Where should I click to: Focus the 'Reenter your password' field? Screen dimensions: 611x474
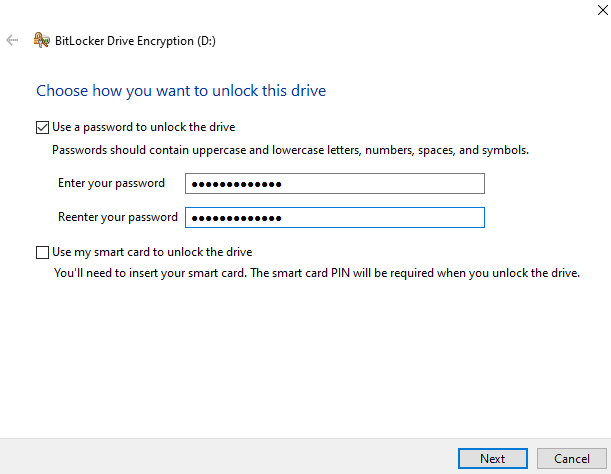click(x=335, y=218)
